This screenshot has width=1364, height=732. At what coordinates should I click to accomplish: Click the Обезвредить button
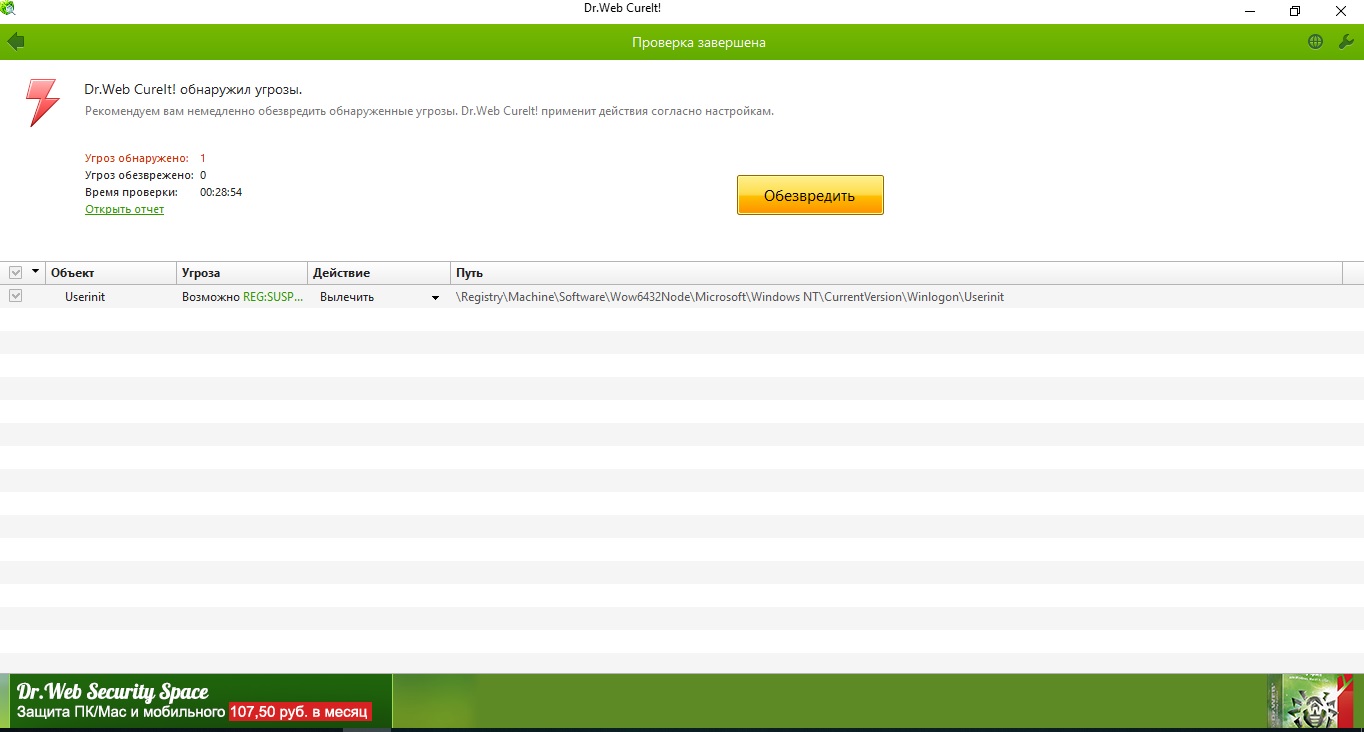point(810,195)
